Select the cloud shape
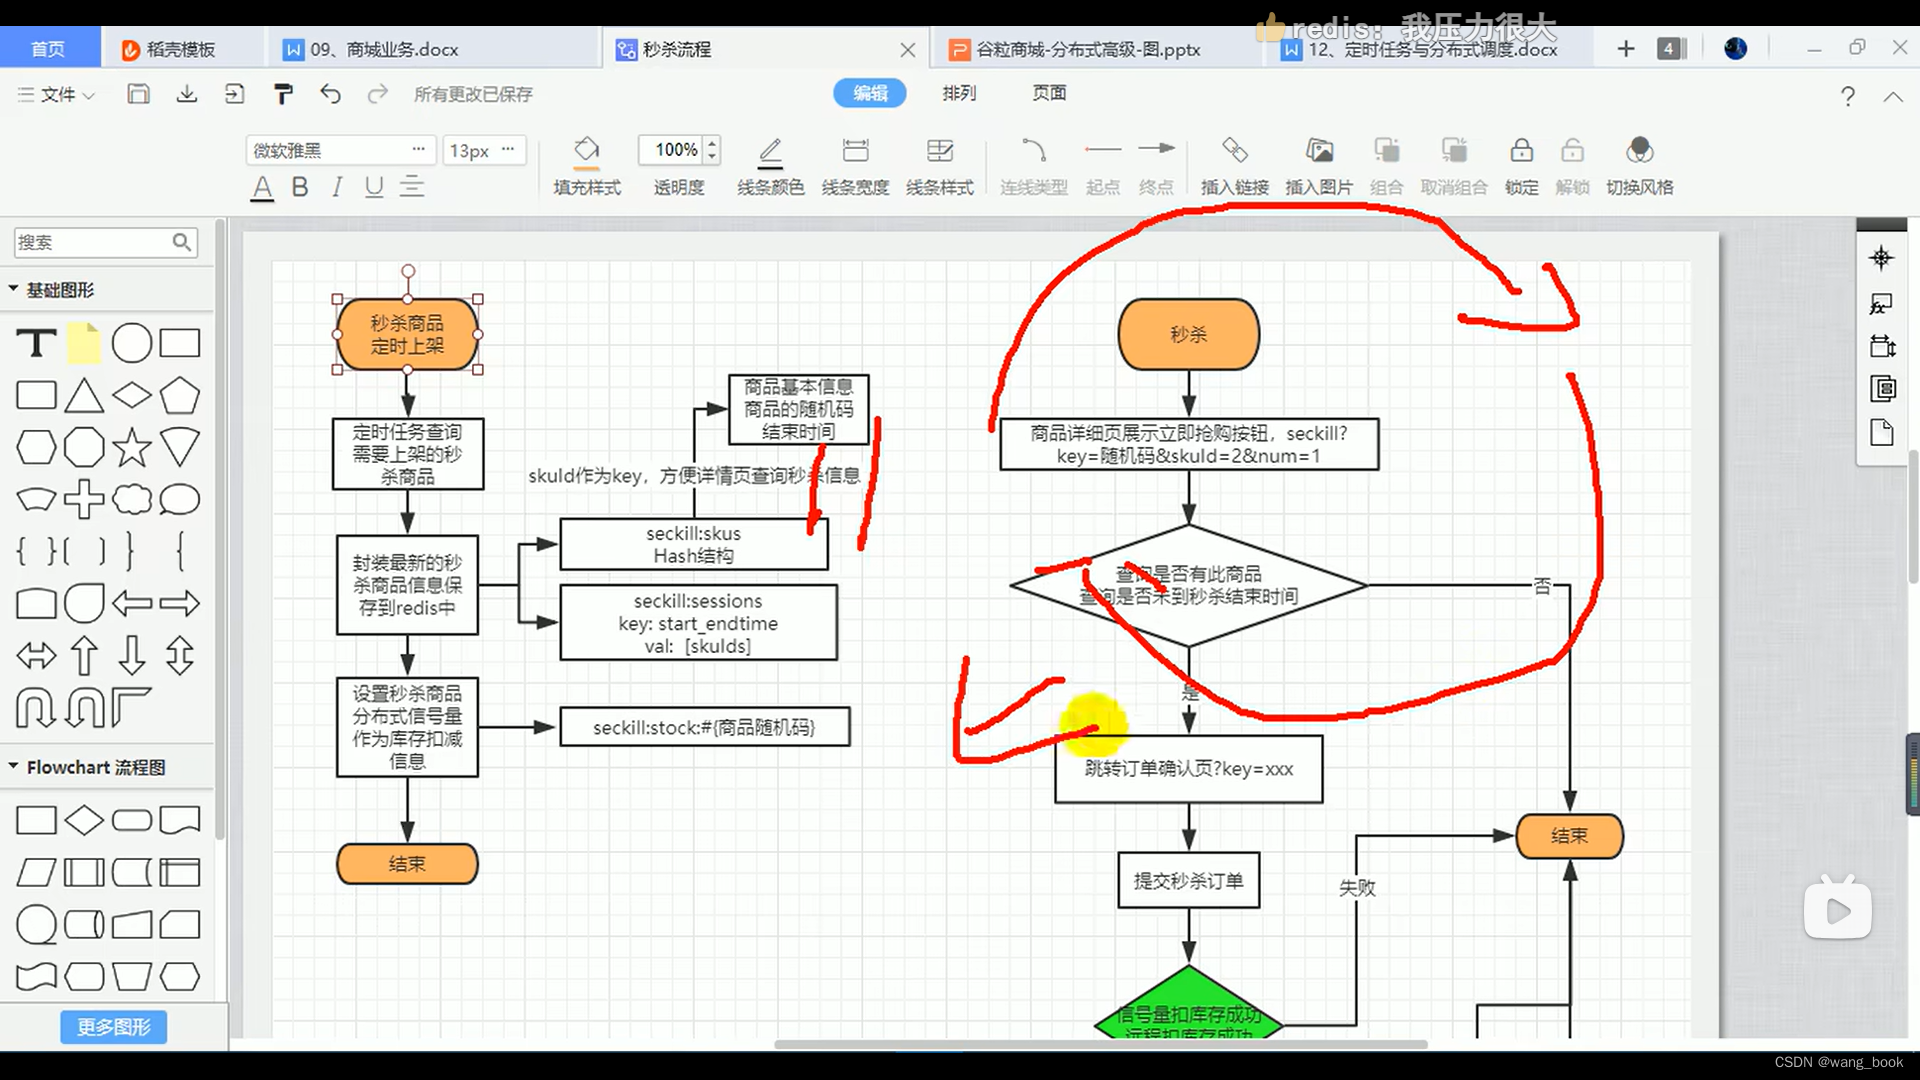 [132, 499]
